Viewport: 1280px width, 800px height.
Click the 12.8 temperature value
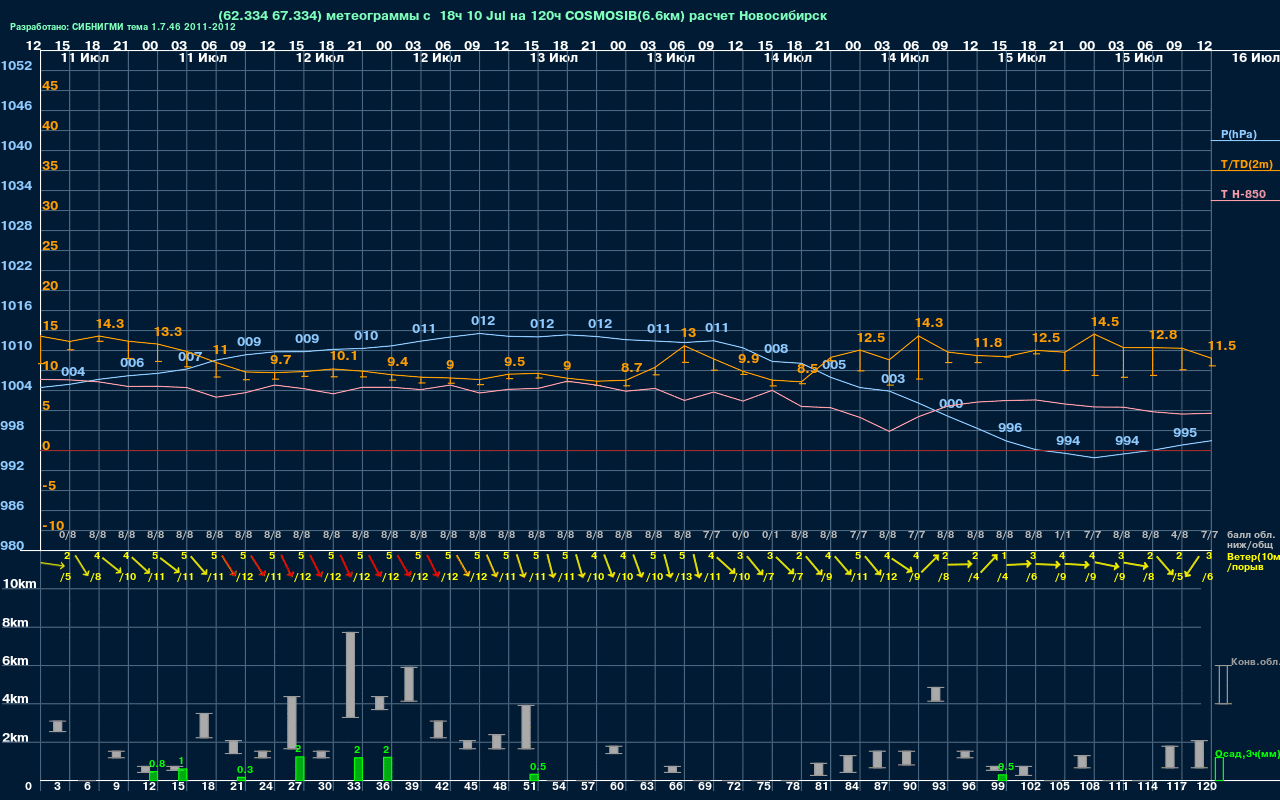(1163, 334)
